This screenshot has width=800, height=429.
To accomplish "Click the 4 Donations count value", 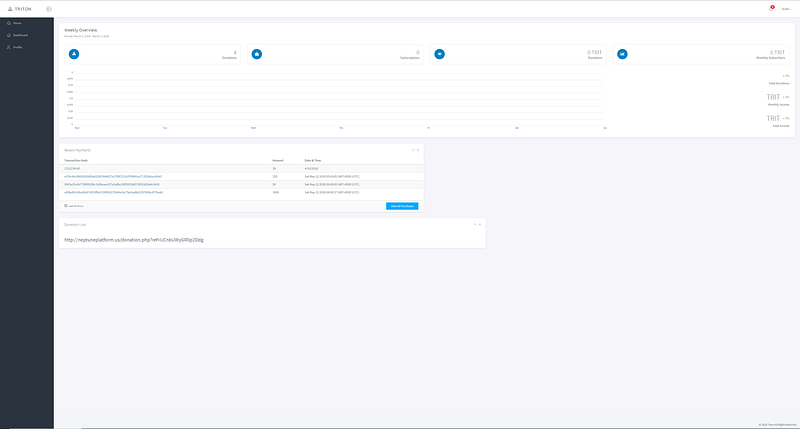I will point(235,53).
